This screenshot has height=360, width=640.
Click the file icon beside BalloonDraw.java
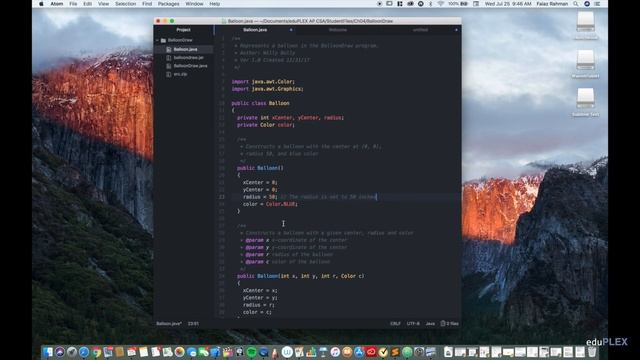coord(169,66)
